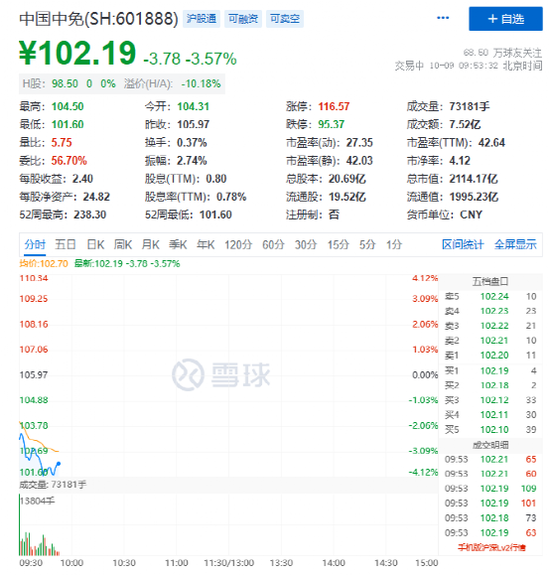The height and width of the screenshot is (576, 550).
Task: Click the 可卖空 tag
Action: point(285,19)
